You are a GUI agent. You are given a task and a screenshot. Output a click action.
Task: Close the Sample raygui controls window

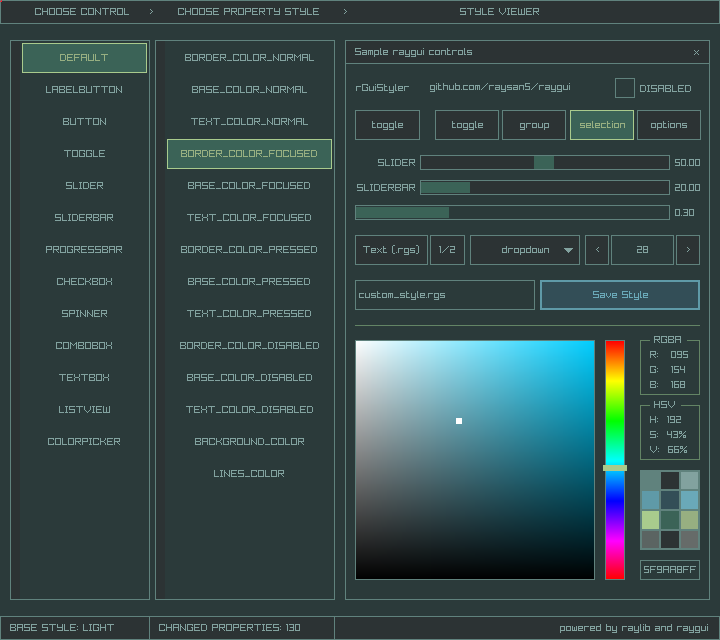[696, 52]
